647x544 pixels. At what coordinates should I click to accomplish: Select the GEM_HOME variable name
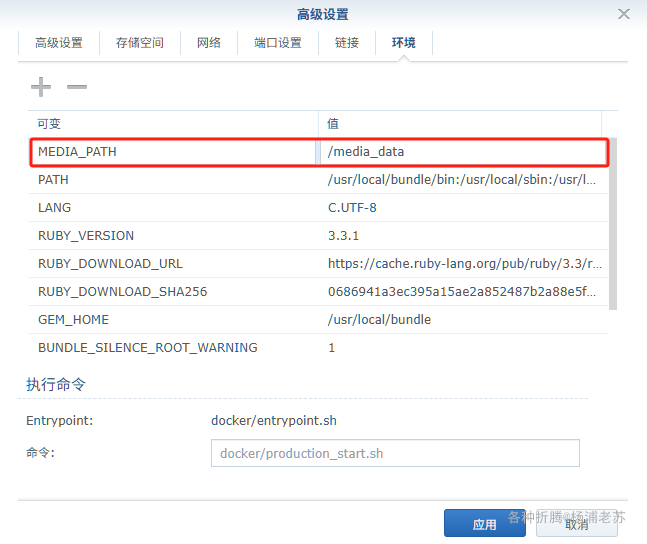tap(73, 320)
